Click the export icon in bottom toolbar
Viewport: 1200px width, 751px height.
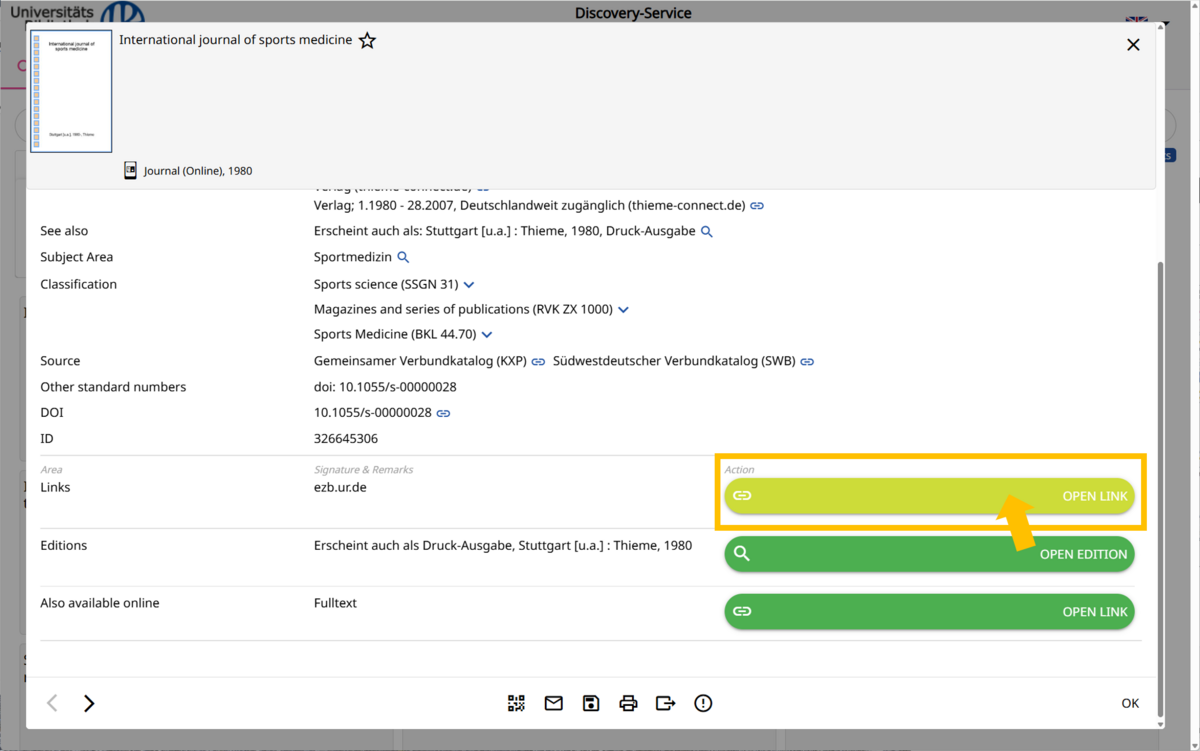[665, 704]
